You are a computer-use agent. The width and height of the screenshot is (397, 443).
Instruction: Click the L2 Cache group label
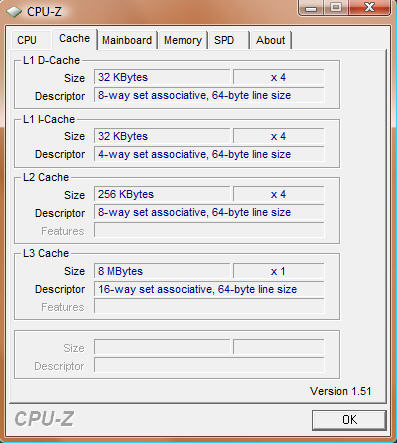46,177
